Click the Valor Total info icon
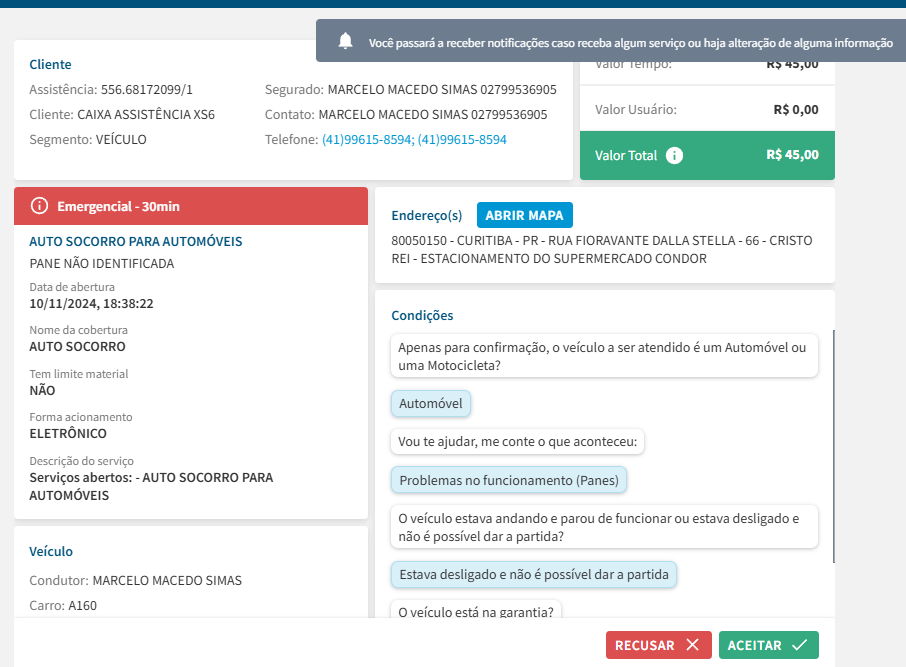Screen dimensions: 906x667 click(x=674, y=155)
